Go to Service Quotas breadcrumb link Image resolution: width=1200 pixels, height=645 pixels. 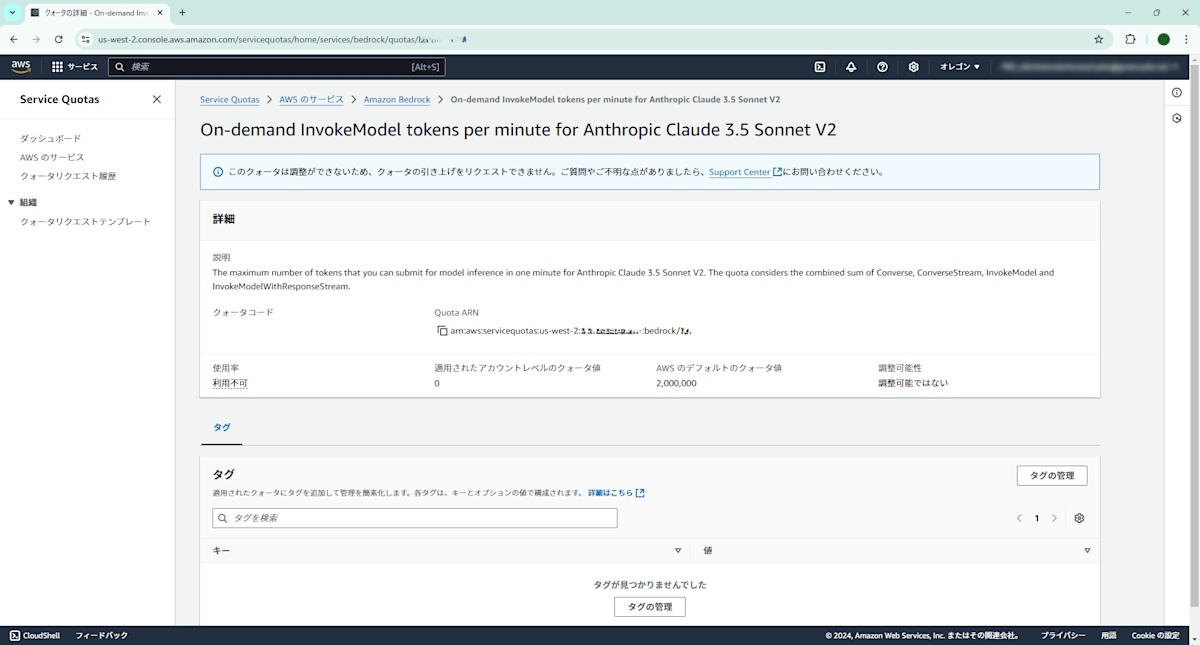pyautogui.click(x=230, y=100)
